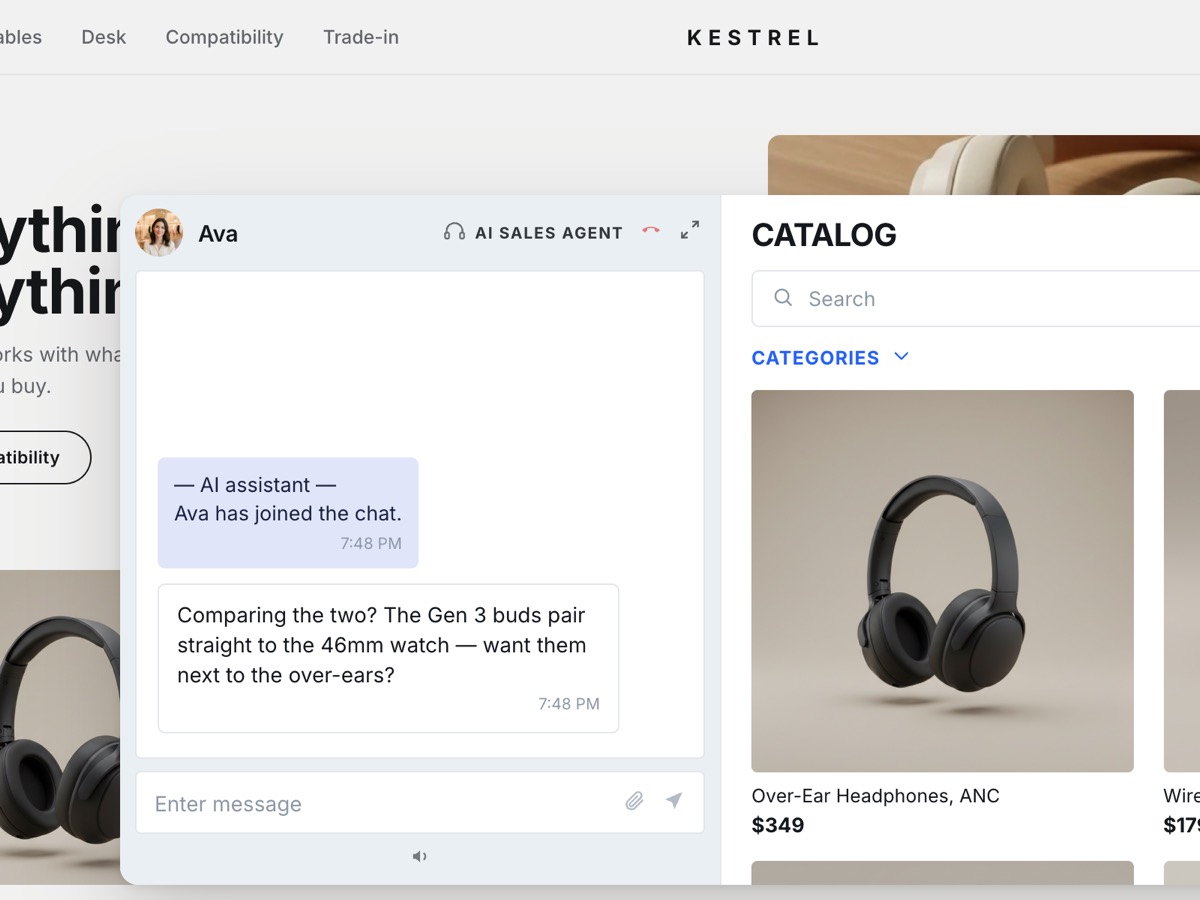This screenshot has width=1200, height=900.
Task: Focus the catalog Search field
Action: pos(976,298)
